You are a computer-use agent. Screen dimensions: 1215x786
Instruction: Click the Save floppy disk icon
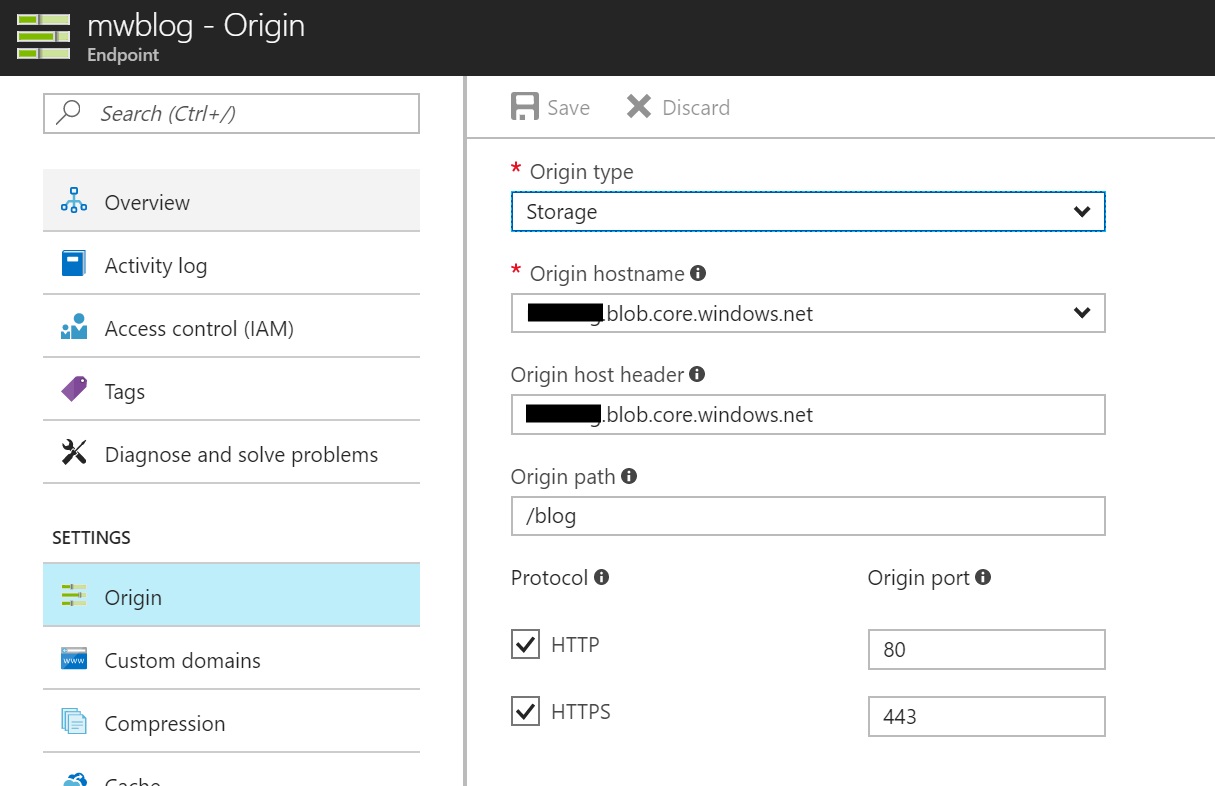(x=524, y=107)
